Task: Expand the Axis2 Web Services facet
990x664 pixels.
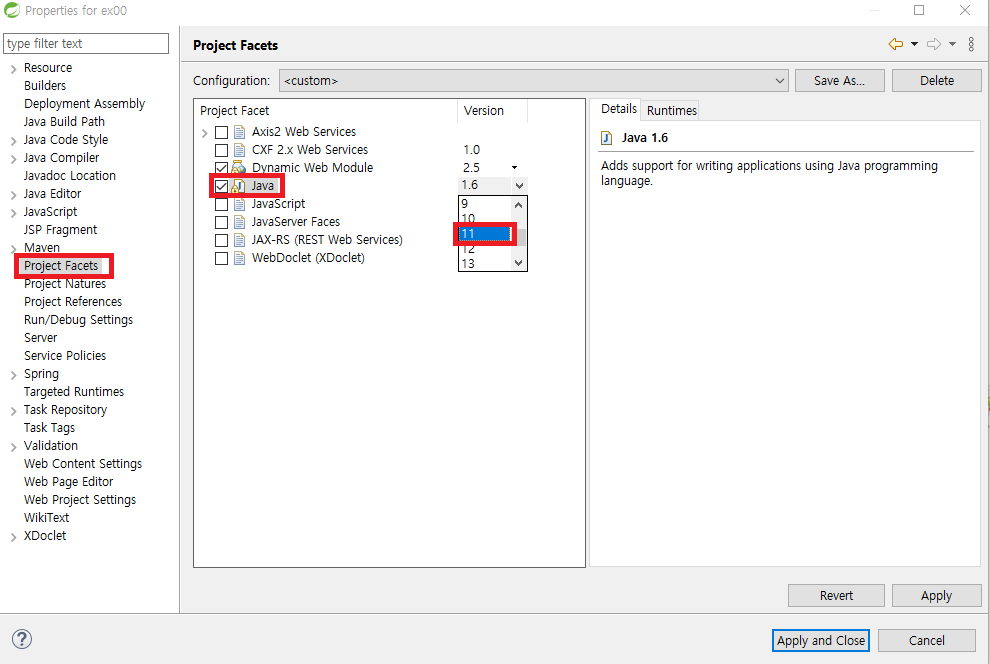Action: click(205, 133)
